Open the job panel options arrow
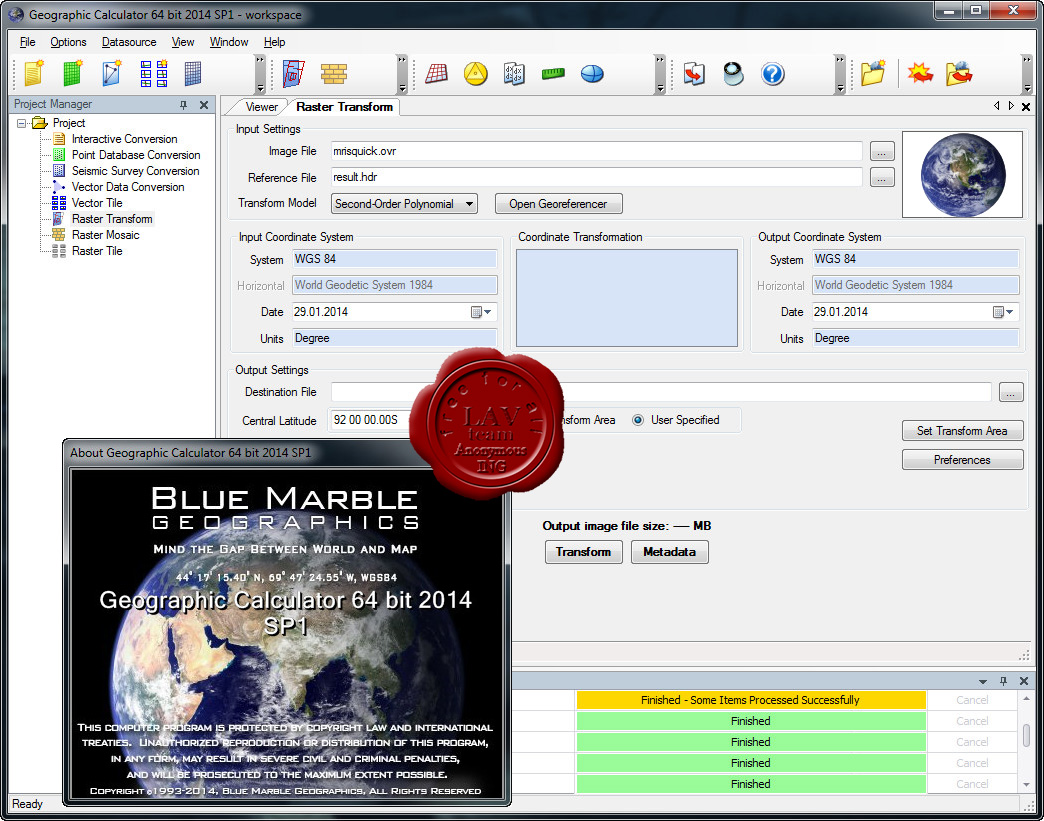 pyautogui.click(x=983, y=681)
